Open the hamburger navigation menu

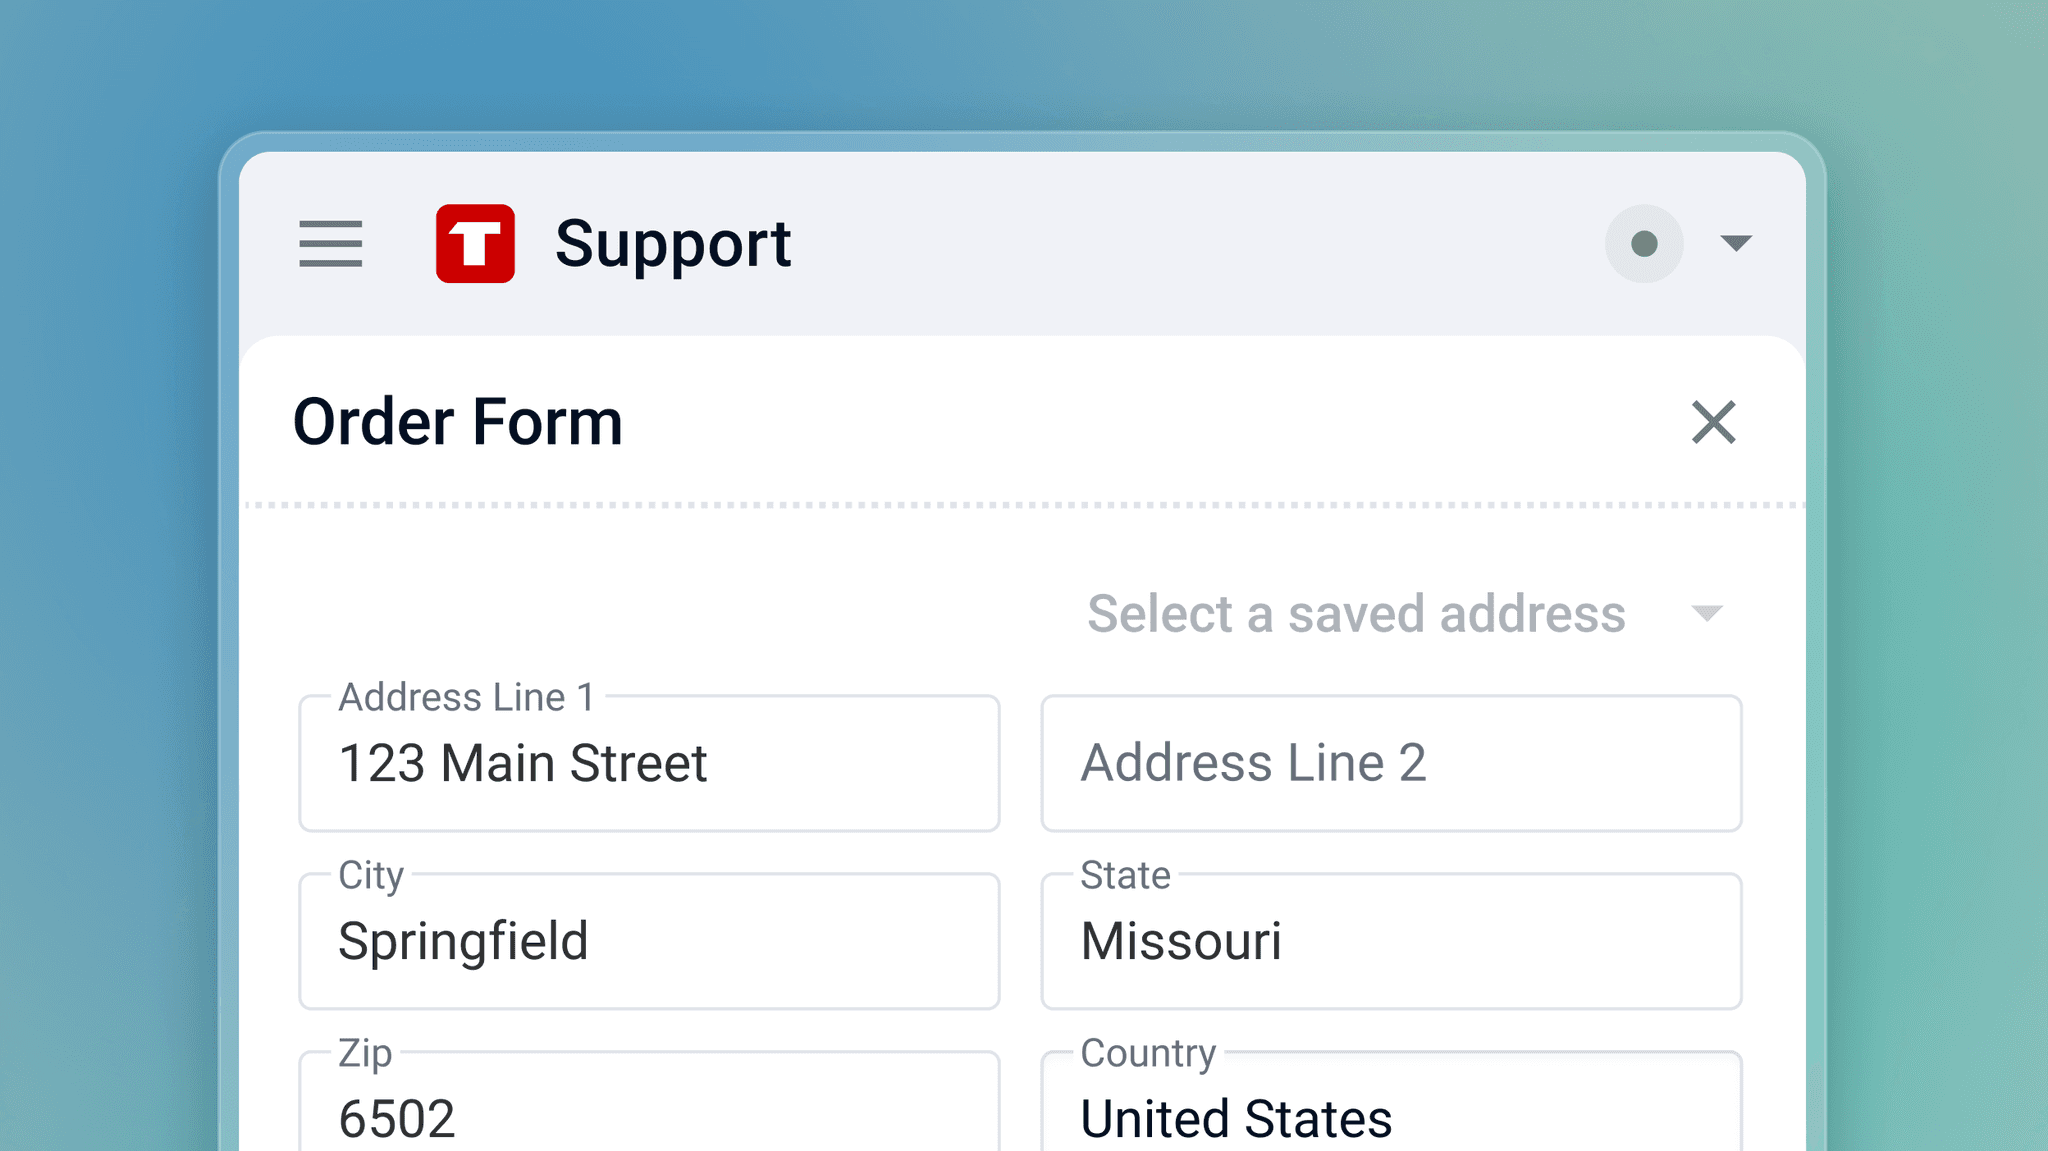pos(330,244)
